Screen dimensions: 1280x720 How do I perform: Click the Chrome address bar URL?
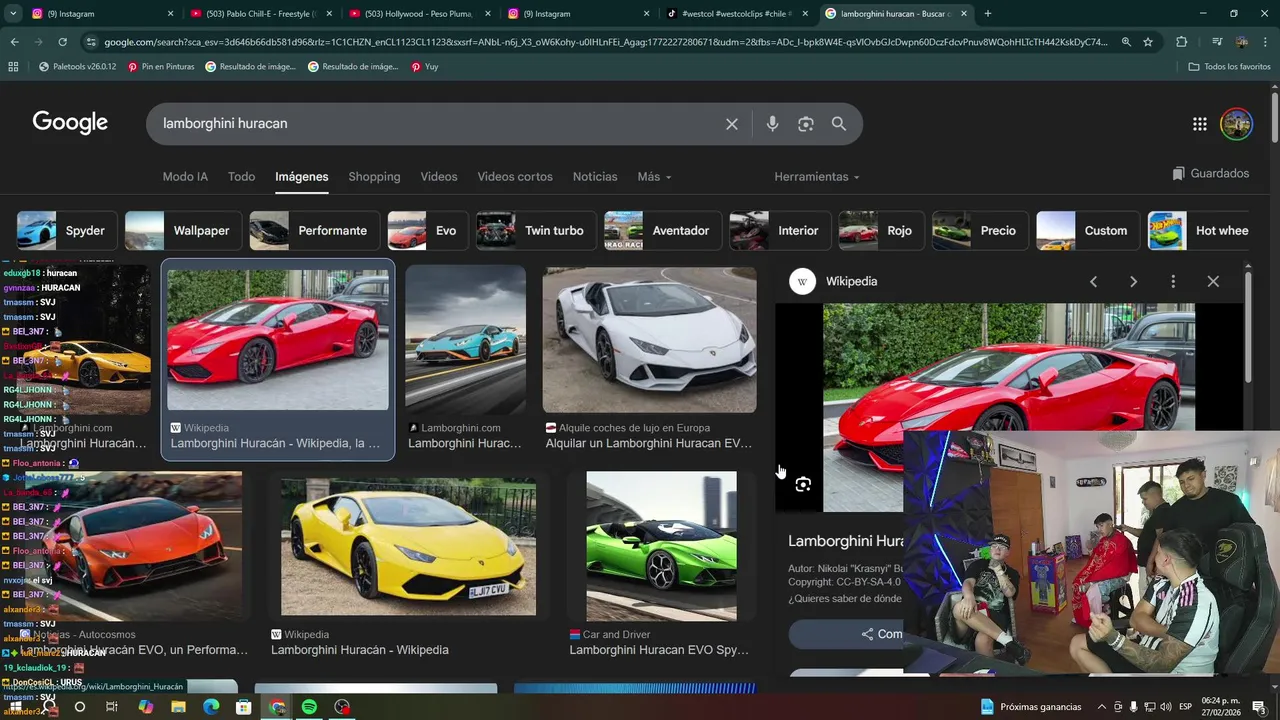coord(605,42)
